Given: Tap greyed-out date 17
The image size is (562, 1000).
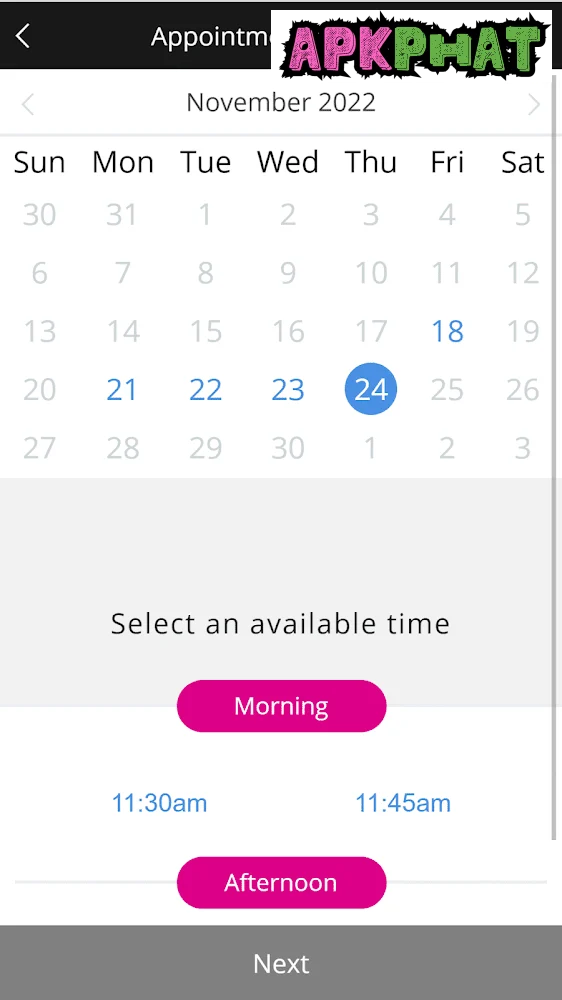Looking at the screenshot, I should tap(371, 331).
